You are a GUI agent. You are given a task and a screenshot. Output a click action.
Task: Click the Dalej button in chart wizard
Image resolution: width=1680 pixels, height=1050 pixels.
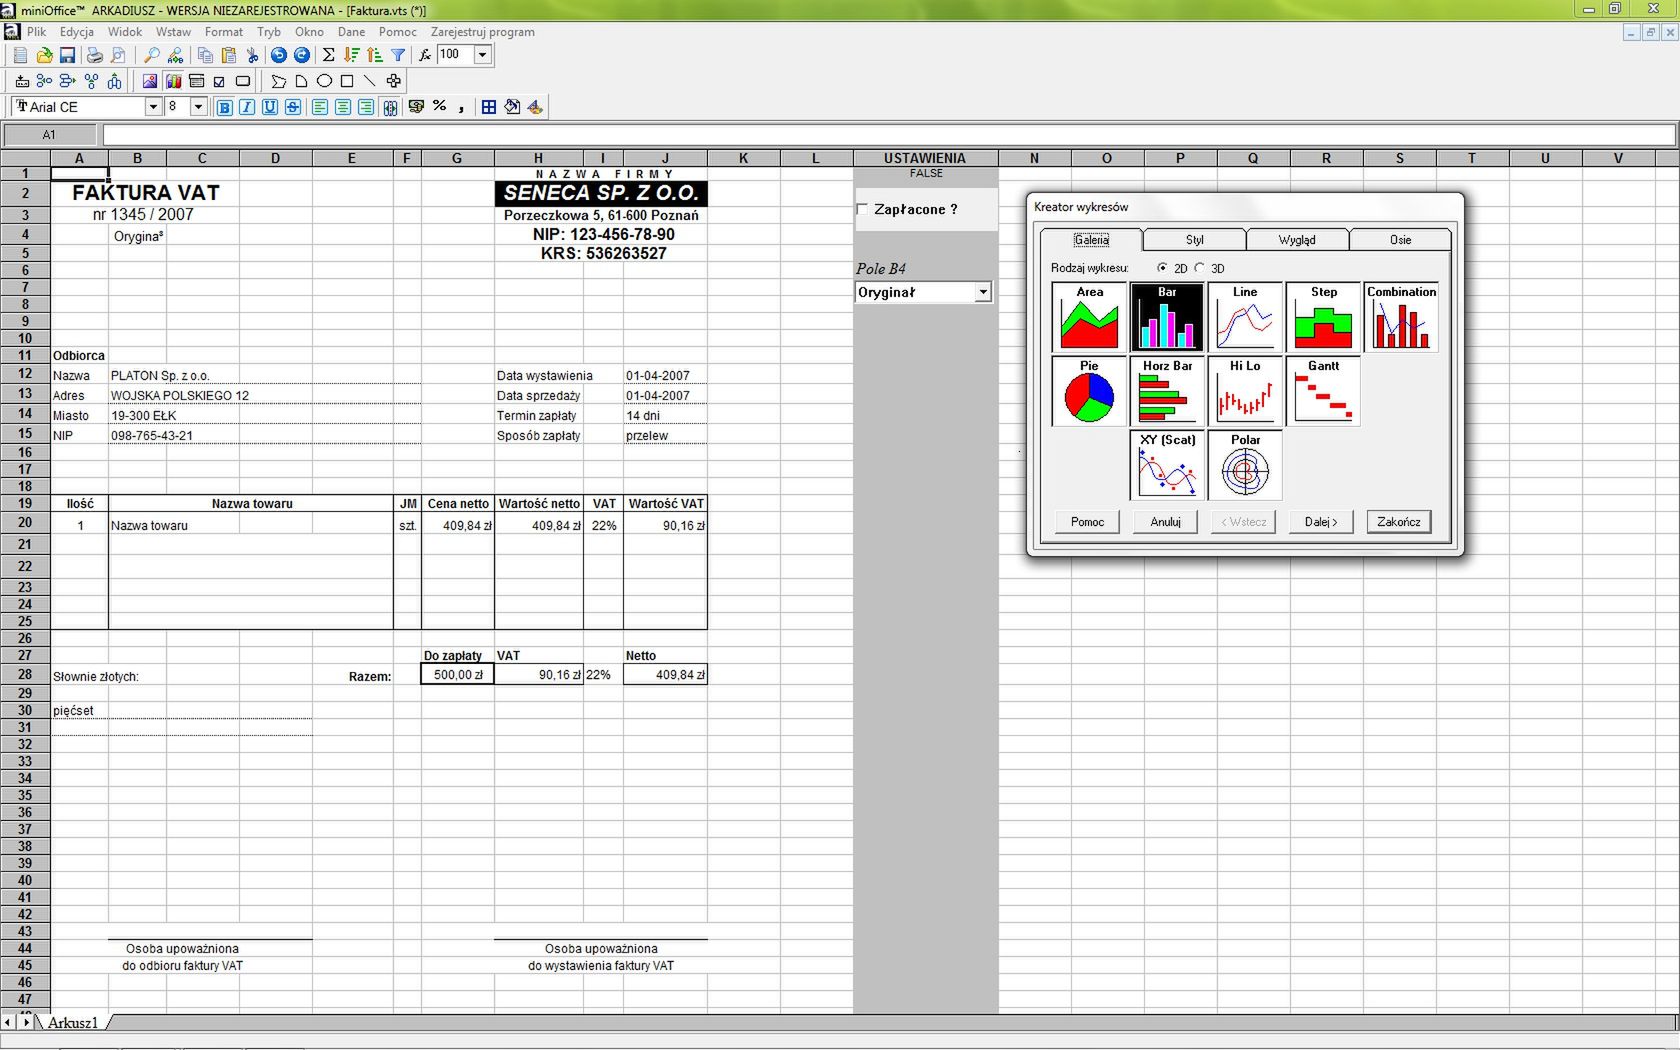pyautogui.click(x=1320, y=521)
